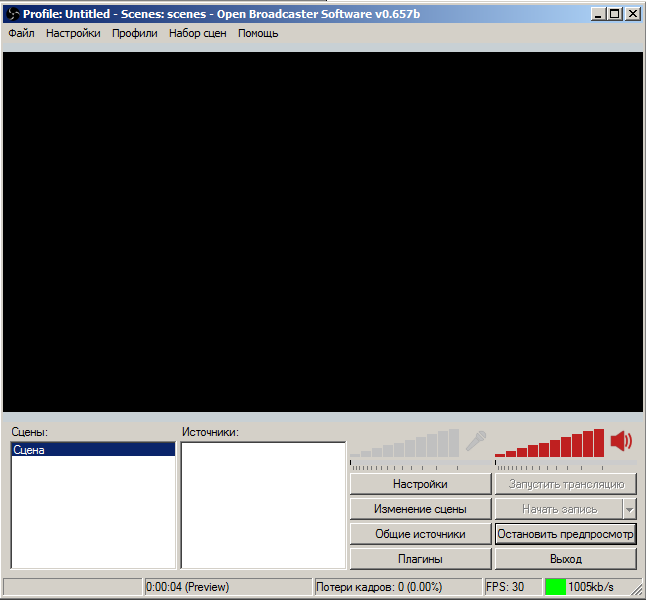Click the 0:00:04 (Preview) status text
This screenshot has height=600, width=646.
[187, 587]
